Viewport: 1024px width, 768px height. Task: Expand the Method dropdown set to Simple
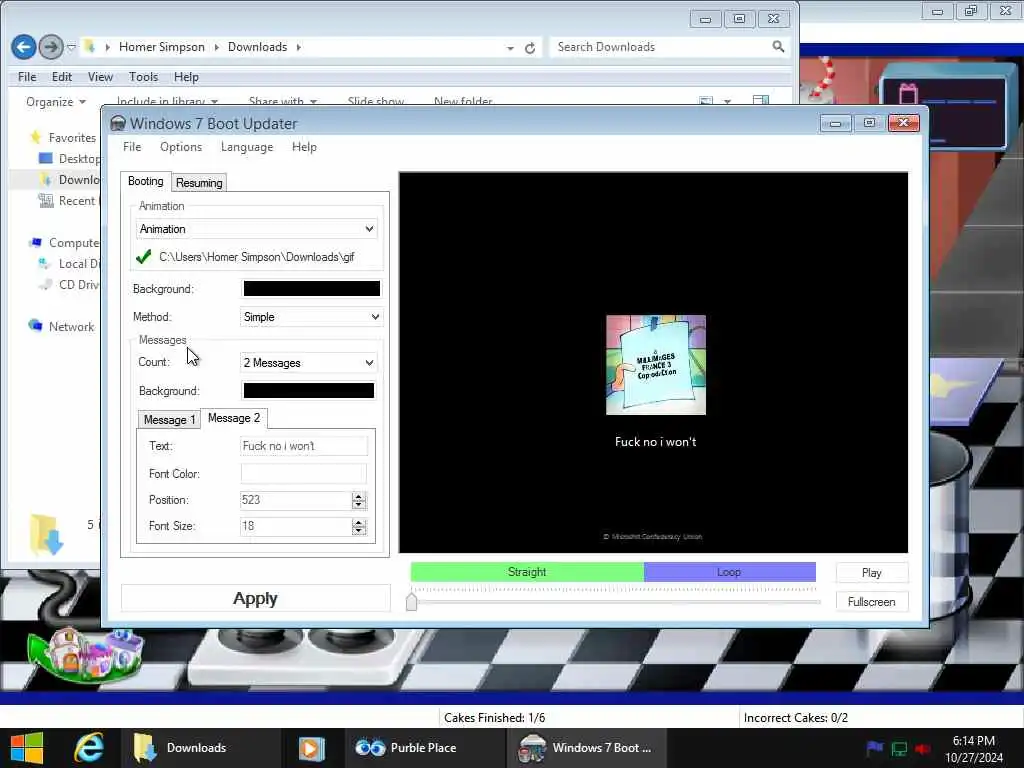pyautogui.click(x=311, y=317)
